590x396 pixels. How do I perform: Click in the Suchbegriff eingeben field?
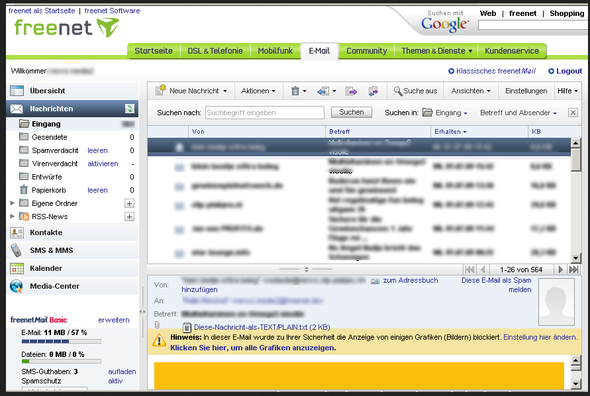point(265,113)
